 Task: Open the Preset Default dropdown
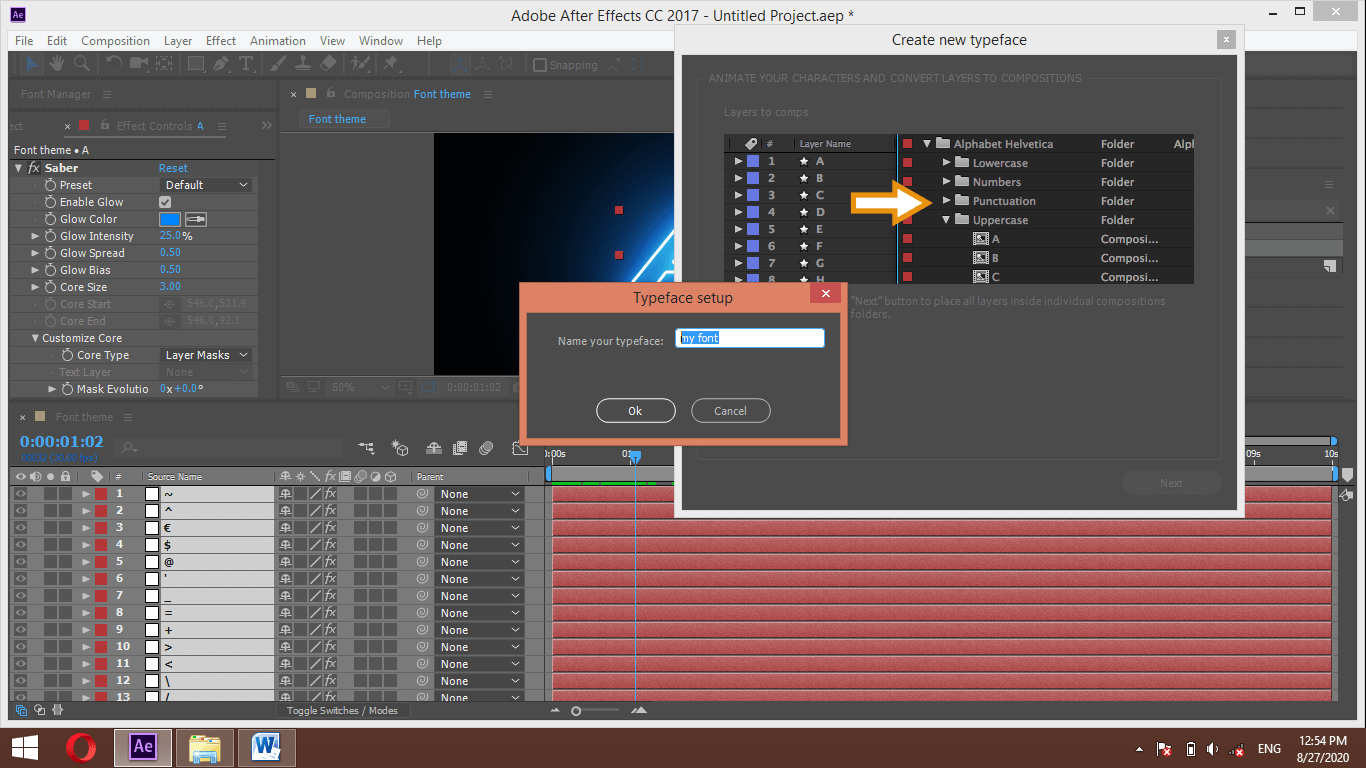[206, 185]
